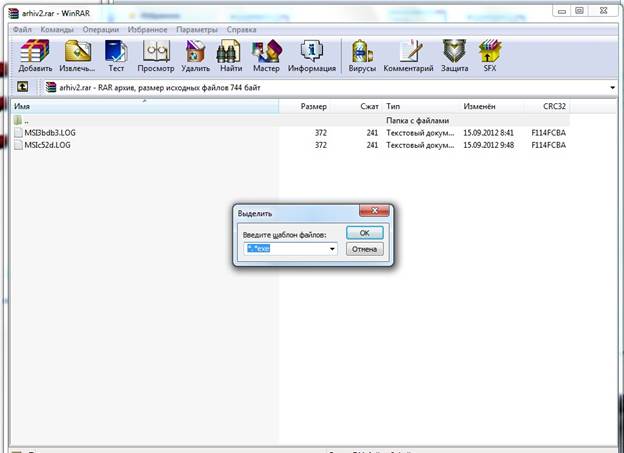Open the Справка menu
The width and height of the screenshot is (624, 453).
tap(242, 29)
